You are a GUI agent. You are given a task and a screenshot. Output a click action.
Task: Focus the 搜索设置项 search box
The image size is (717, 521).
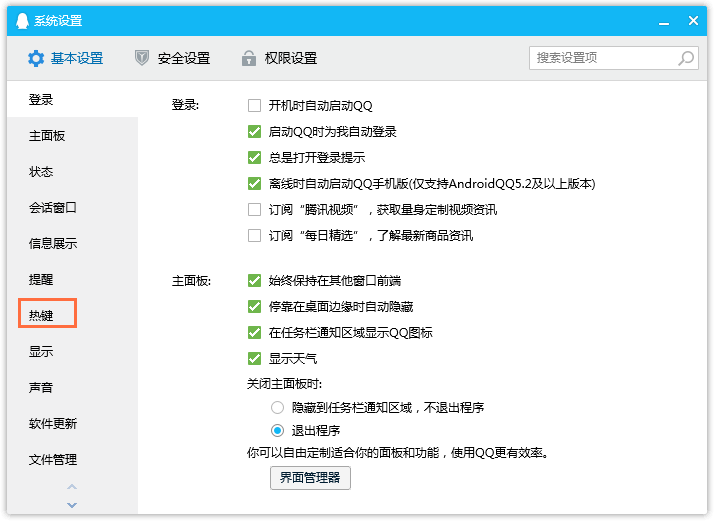(x=613, y=58)
